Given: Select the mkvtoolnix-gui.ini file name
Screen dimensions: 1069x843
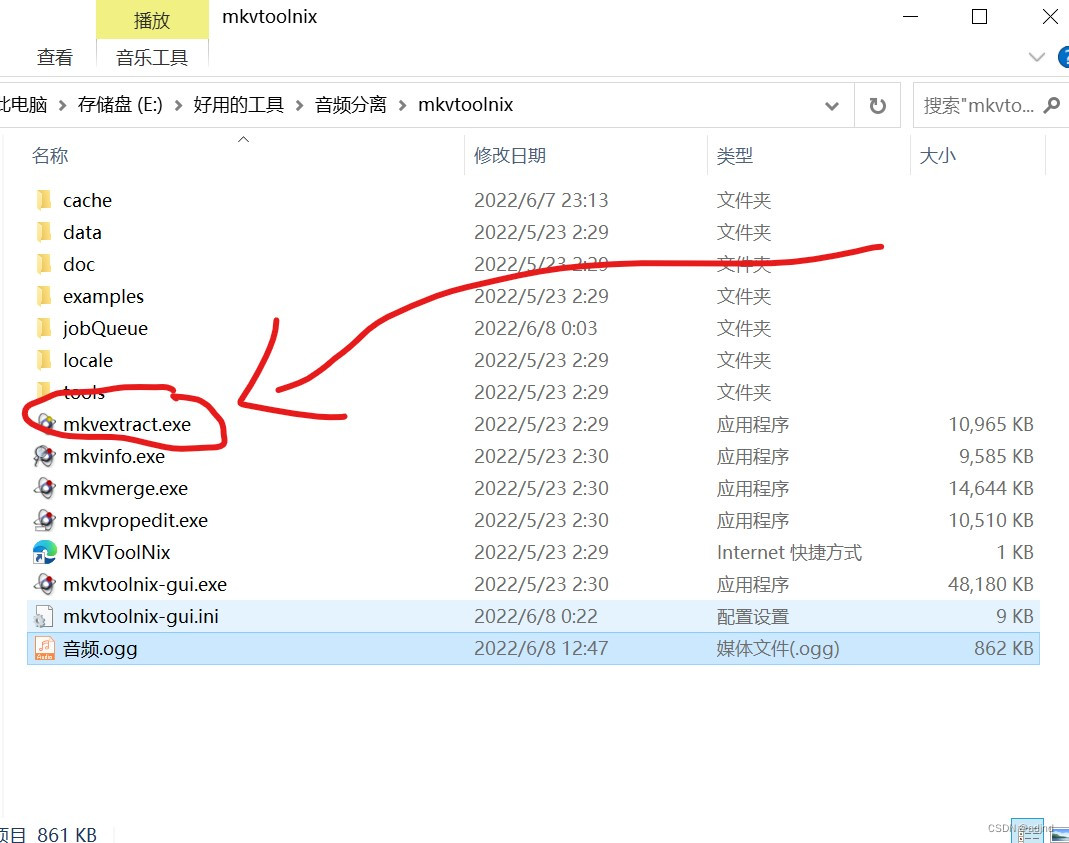Looking at the screenshot, I should click(x=140, y=617).
